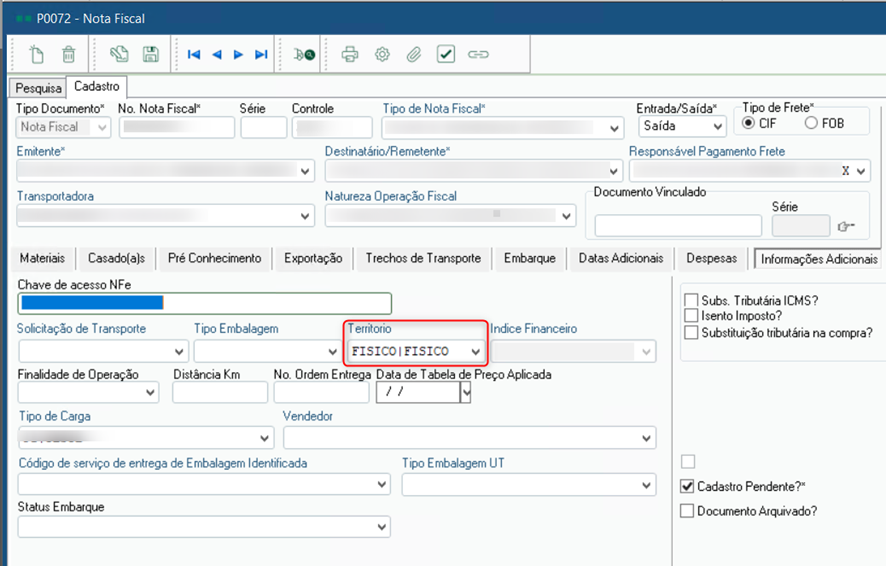The width and height of the screenshot is (886, 566).
Task: Click the Print icon in toolbar
Action: tap(350, 54)
